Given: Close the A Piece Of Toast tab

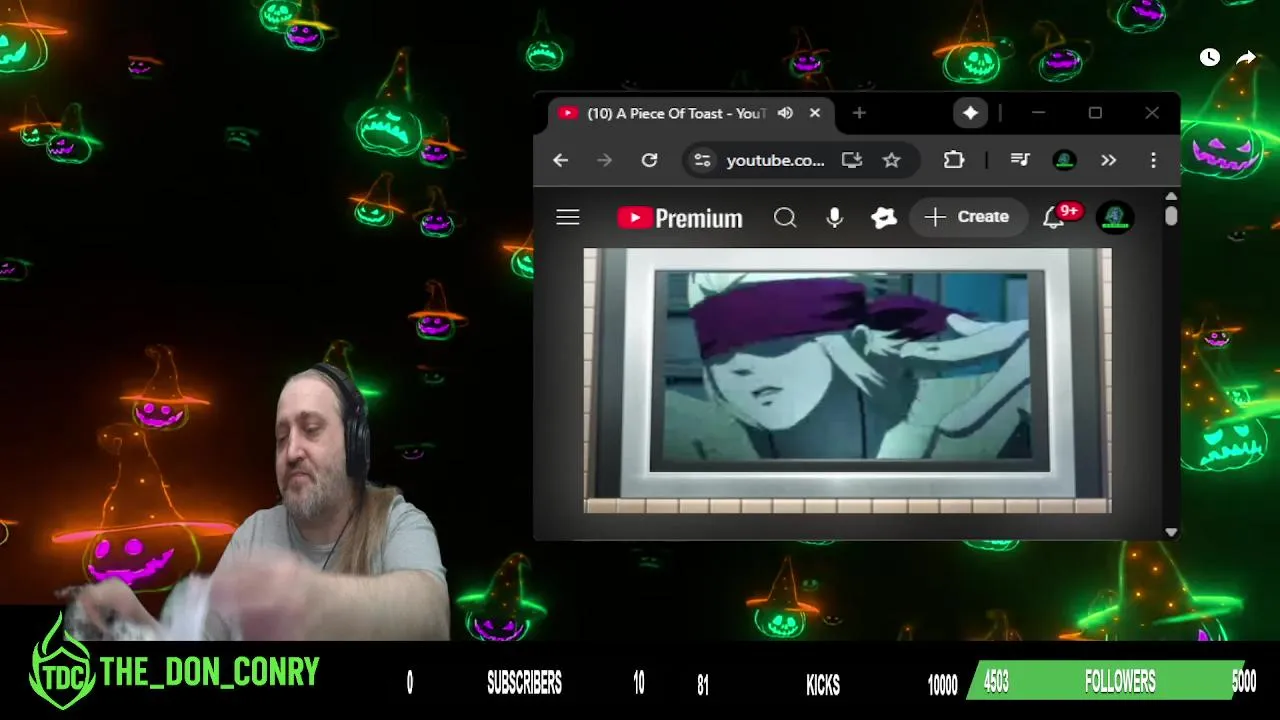Looking at the screenshot, I should point(814,113).
